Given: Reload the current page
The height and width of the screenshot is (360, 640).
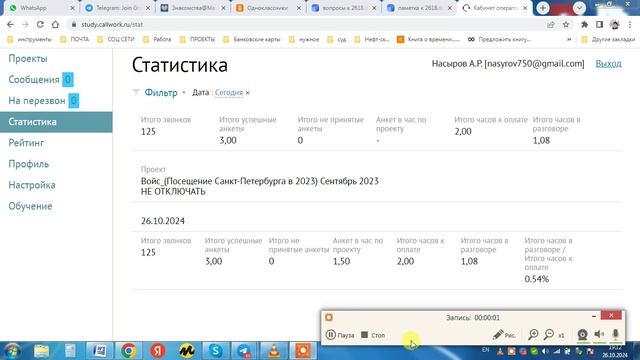Looking at the screenshot, I should [40, 24].
